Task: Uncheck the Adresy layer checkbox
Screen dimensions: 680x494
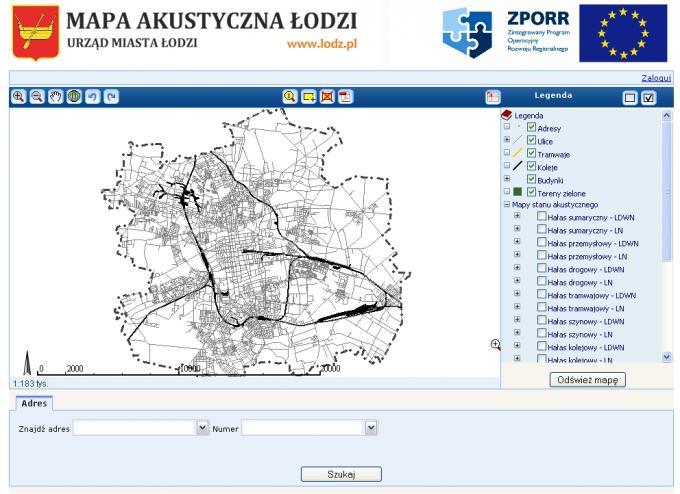Action: pyautogui.click(x=532, y=128)
